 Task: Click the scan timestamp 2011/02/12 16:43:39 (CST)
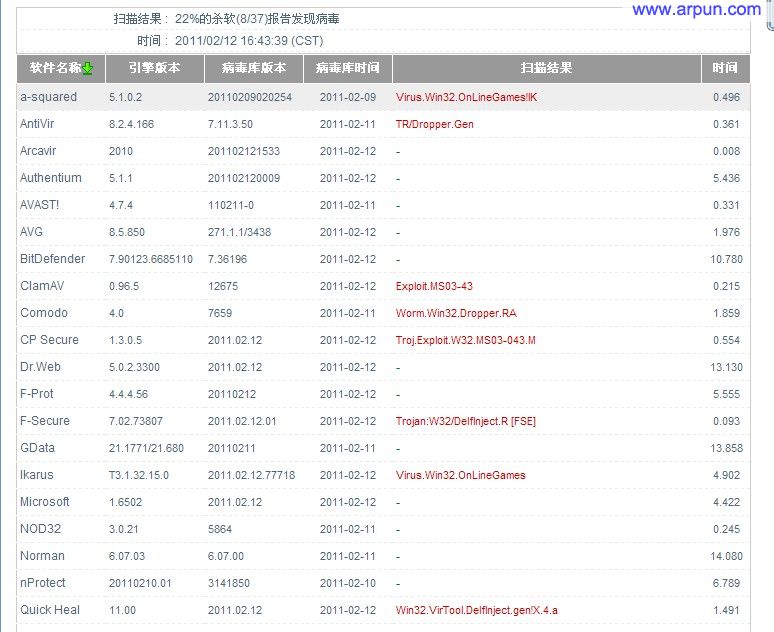pos(249,40)
